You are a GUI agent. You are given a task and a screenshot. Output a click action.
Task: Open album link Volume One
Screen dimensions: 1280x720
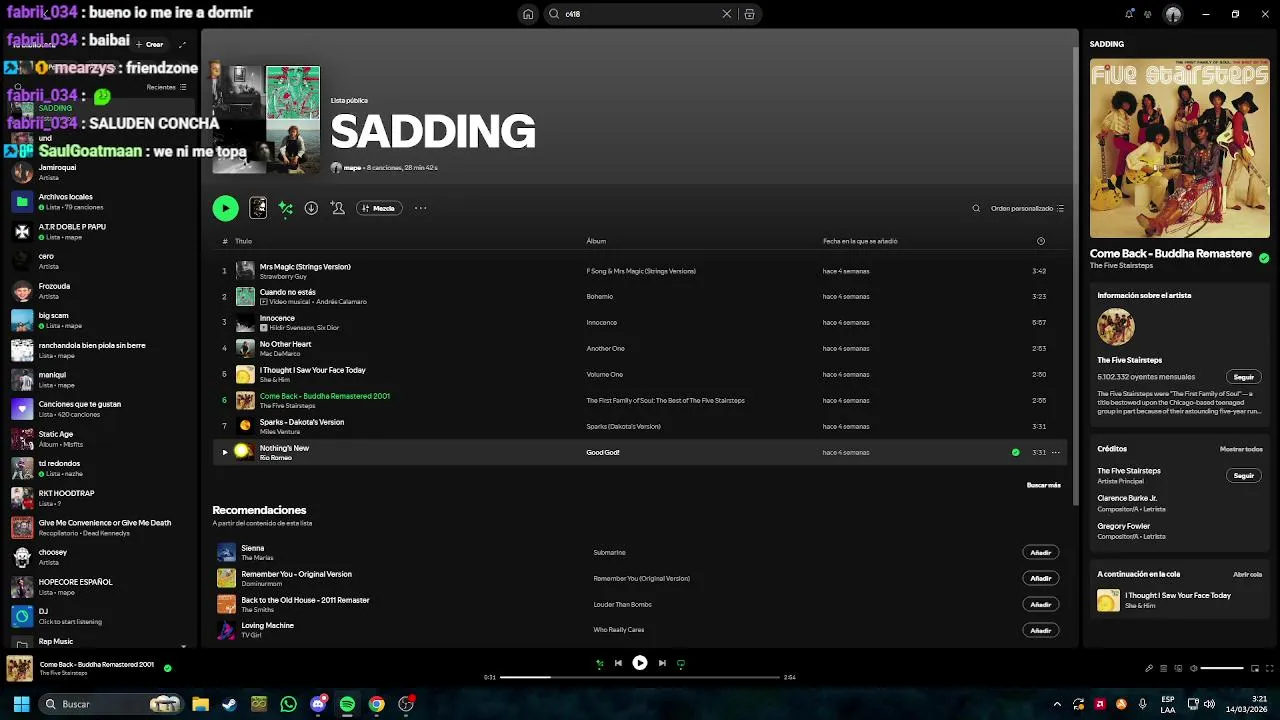(x=604, y=374)
